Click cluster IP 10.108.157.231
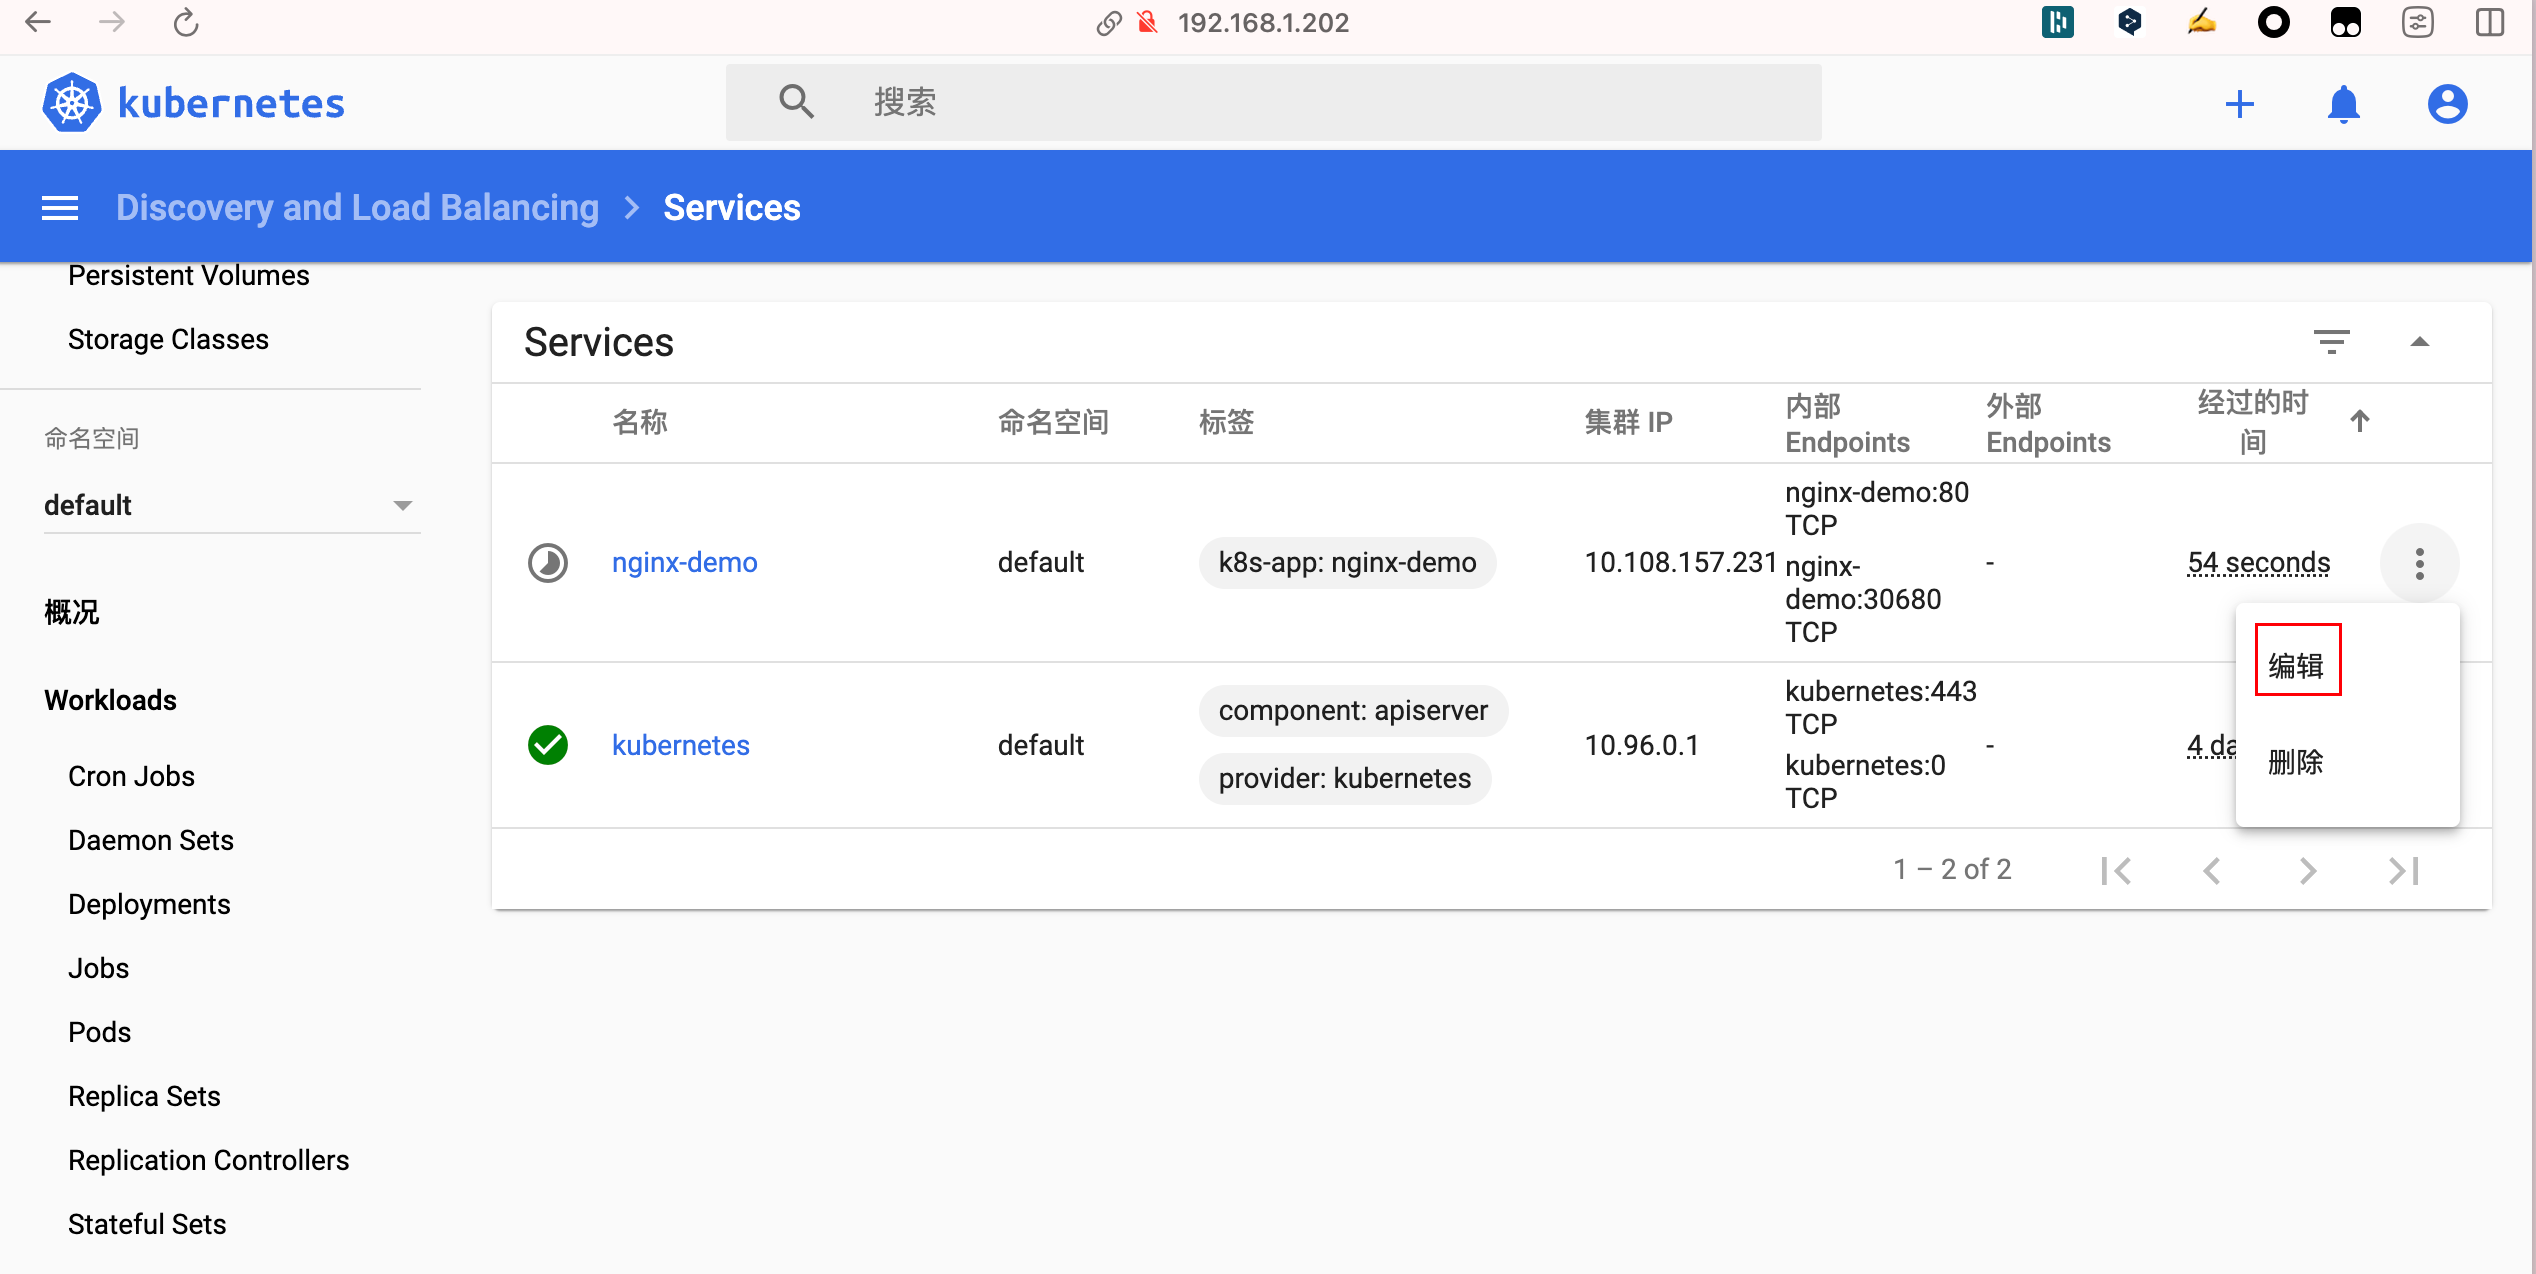Screen dimensions: 2536x1274 tap(1680, 563)
